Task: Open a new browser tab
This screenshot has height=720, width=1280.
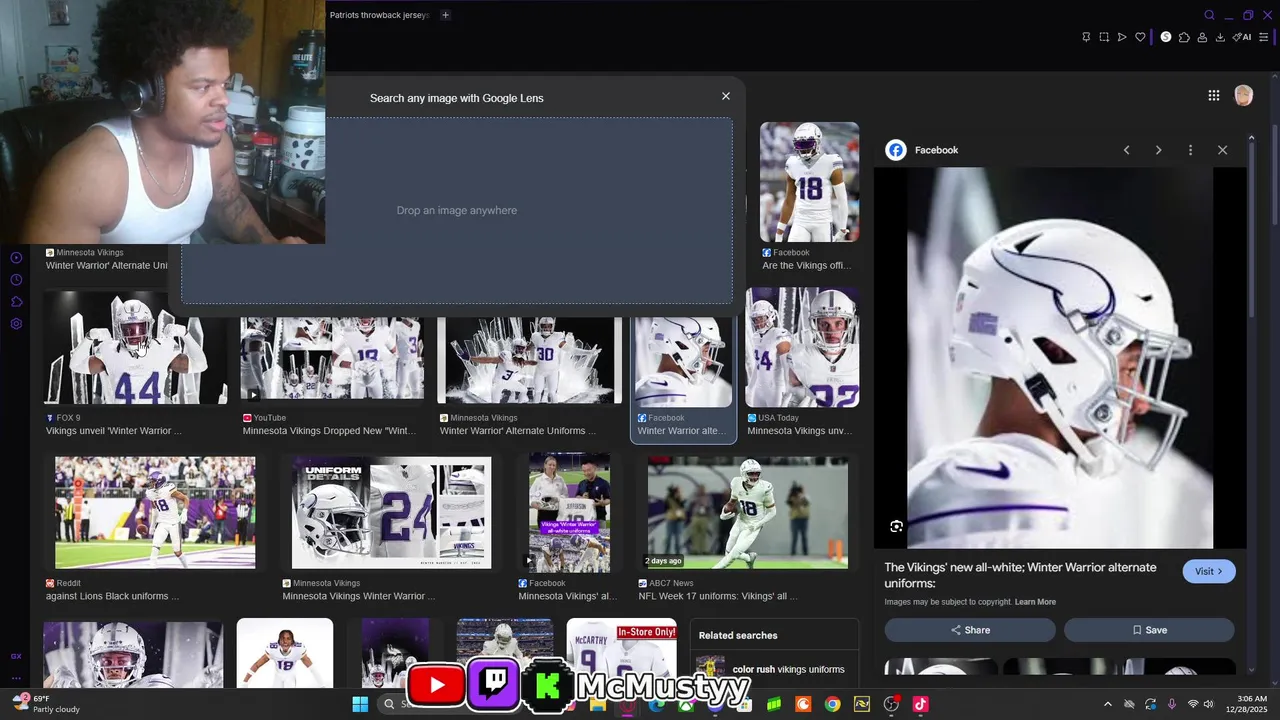Action: (x=446, y=15)
